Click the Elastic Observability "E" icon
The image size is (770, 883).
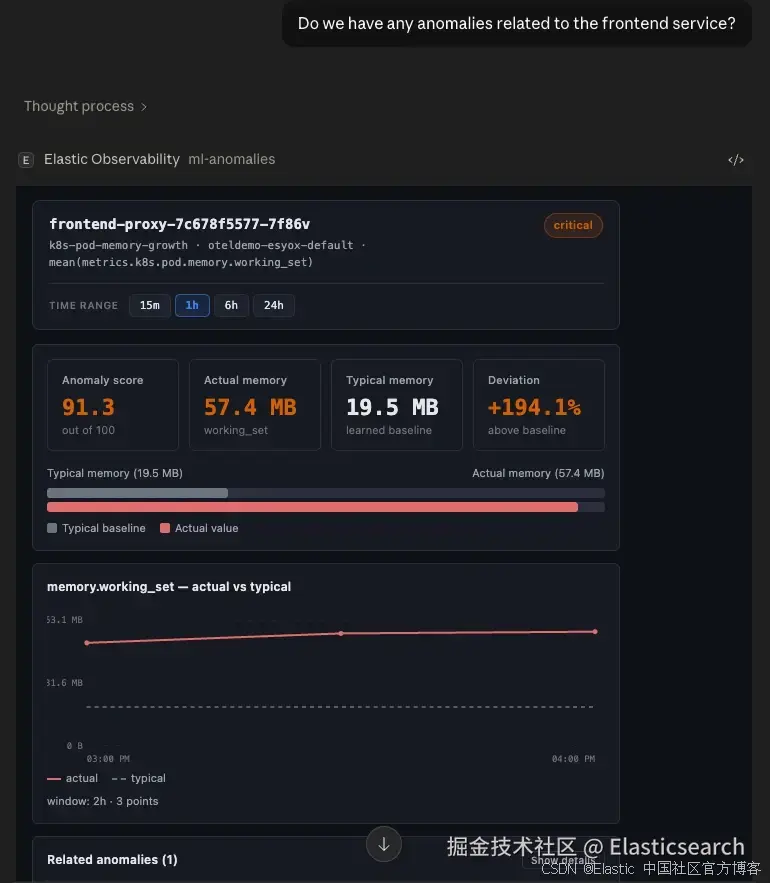click(x=26, y=160)
